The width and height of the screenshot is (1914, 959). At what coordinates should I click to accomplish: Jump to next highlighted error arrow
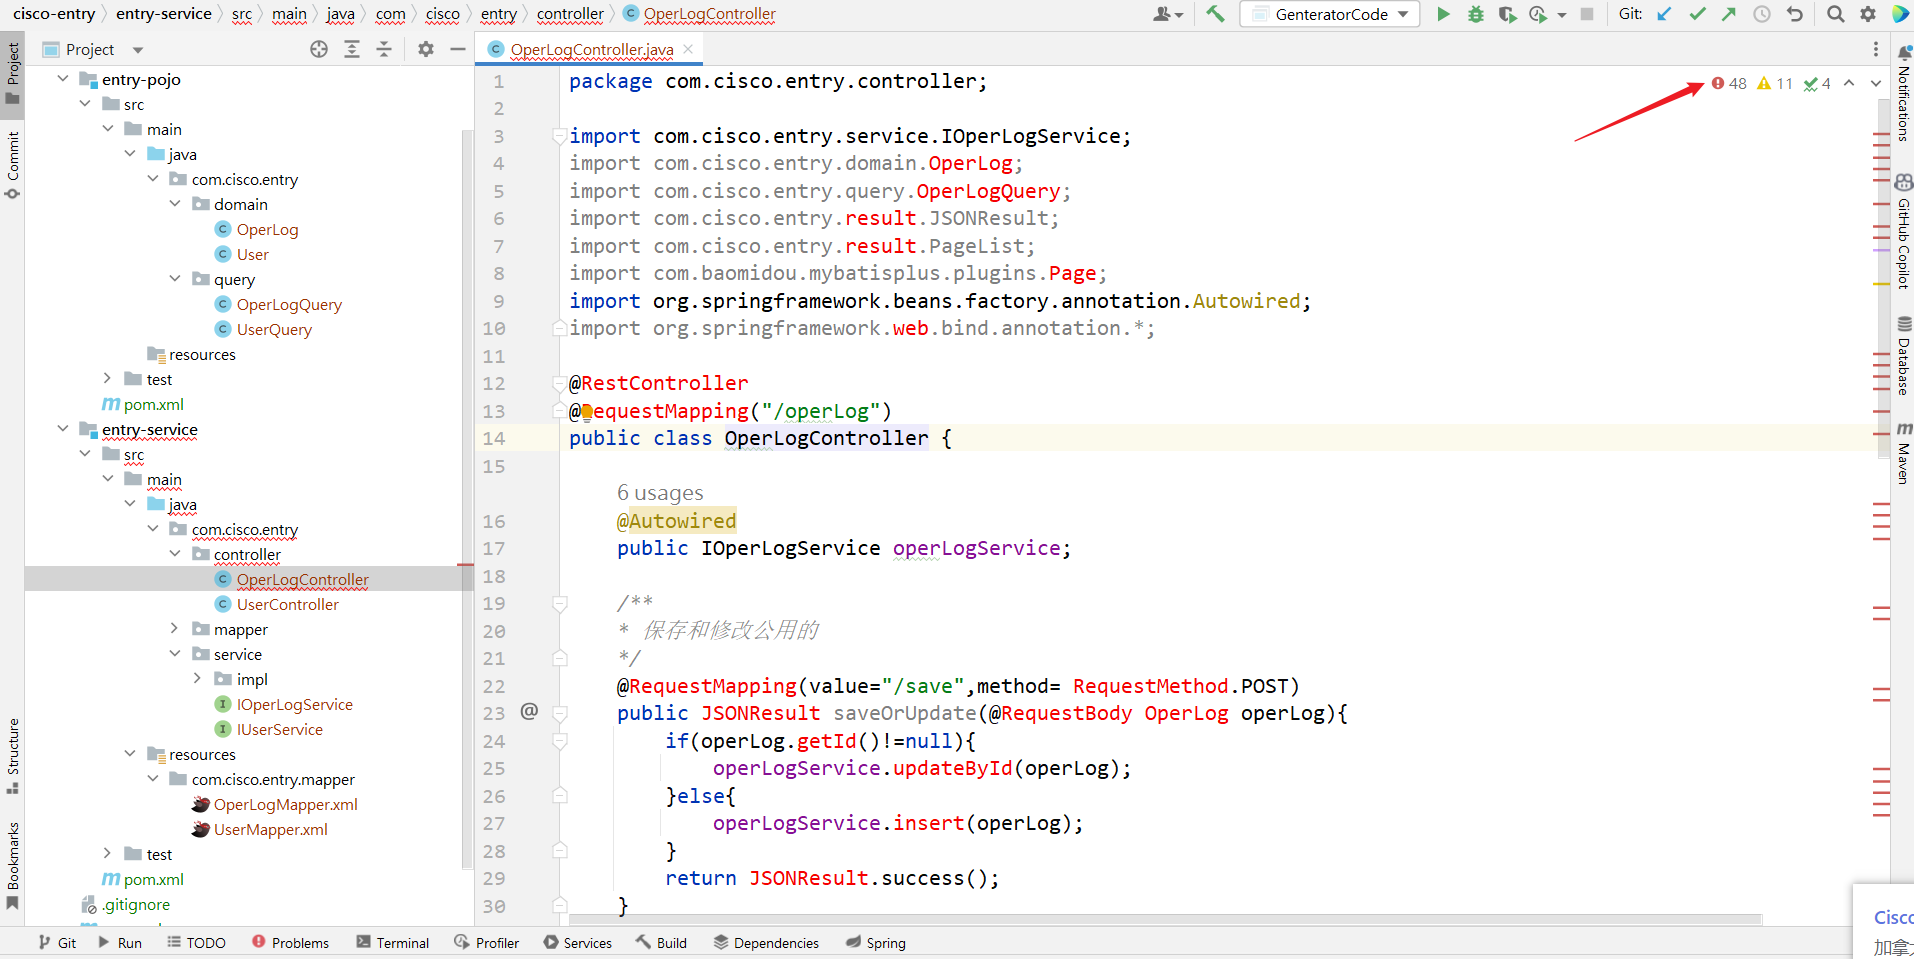pyautogui.click(x=1876, y=83)
